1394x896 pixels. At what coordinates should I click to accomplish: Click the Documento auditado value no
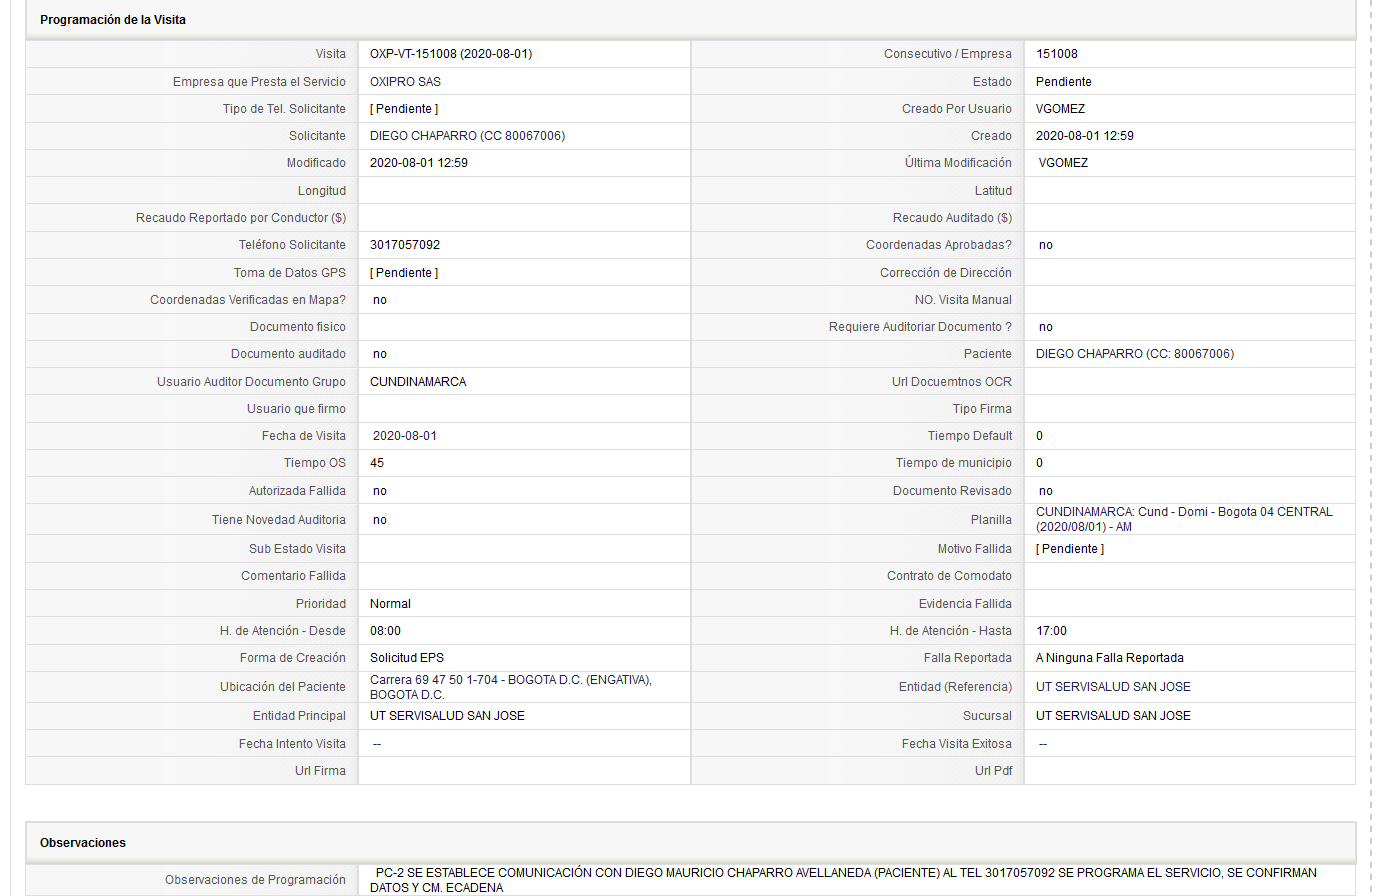coord(380,354)
